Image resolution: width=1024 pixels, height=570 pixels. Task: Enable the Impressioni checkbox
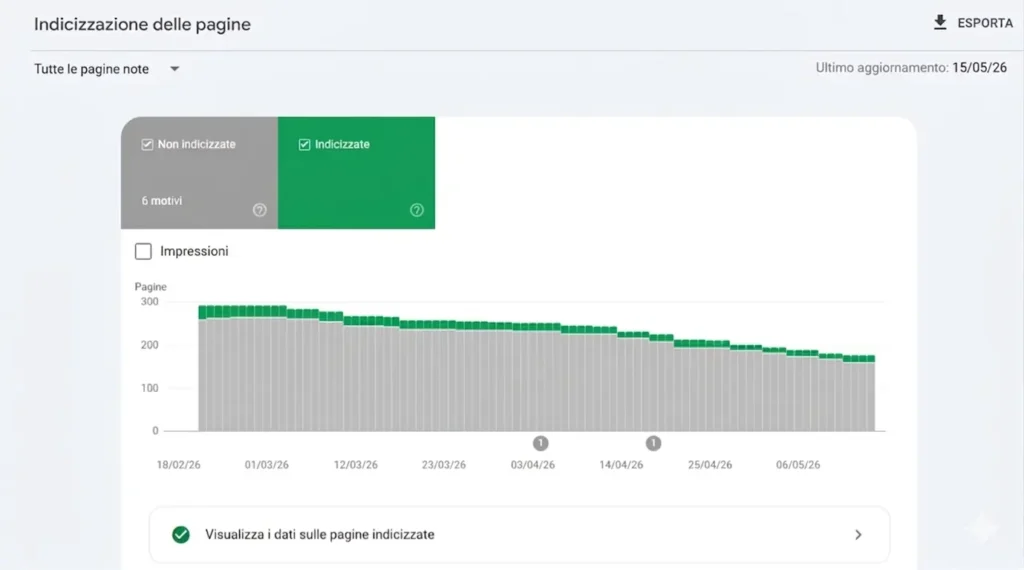point(143,251)
